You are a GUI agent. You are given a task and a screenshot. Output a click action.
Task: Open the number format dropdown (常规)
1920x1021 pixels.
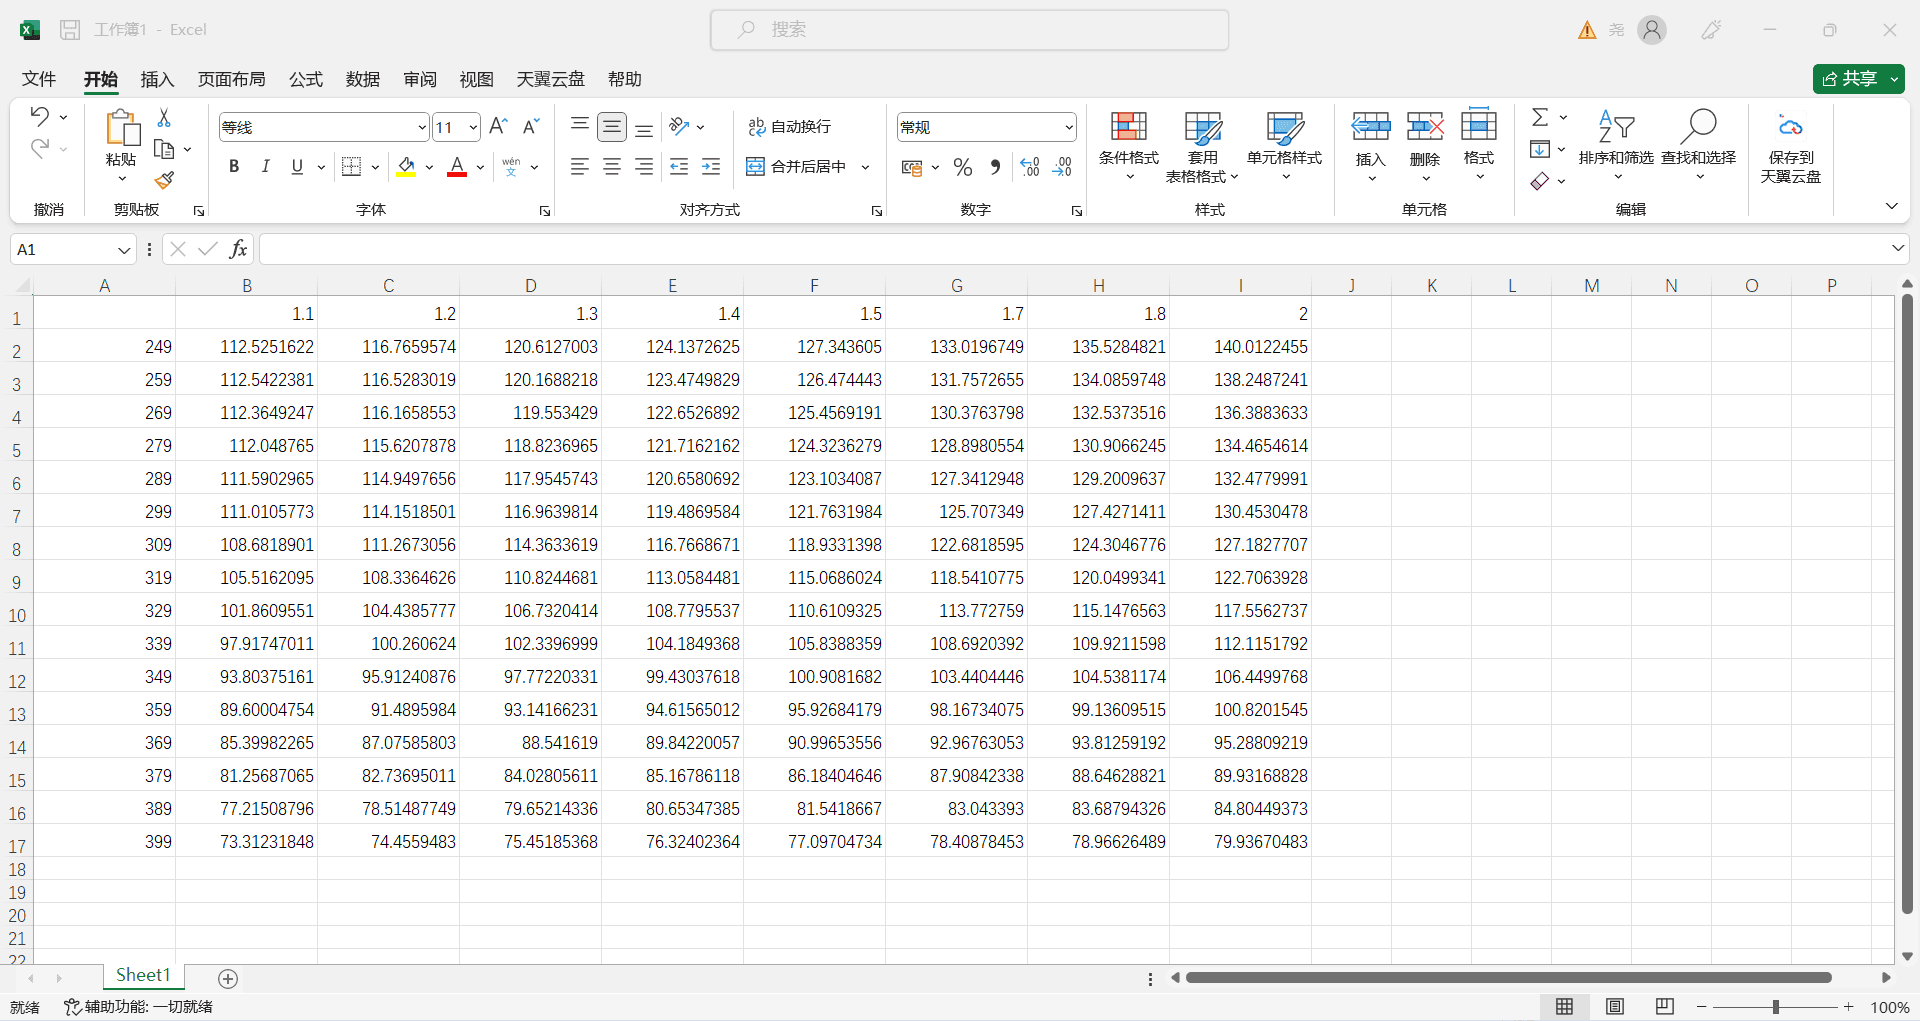1068,127
